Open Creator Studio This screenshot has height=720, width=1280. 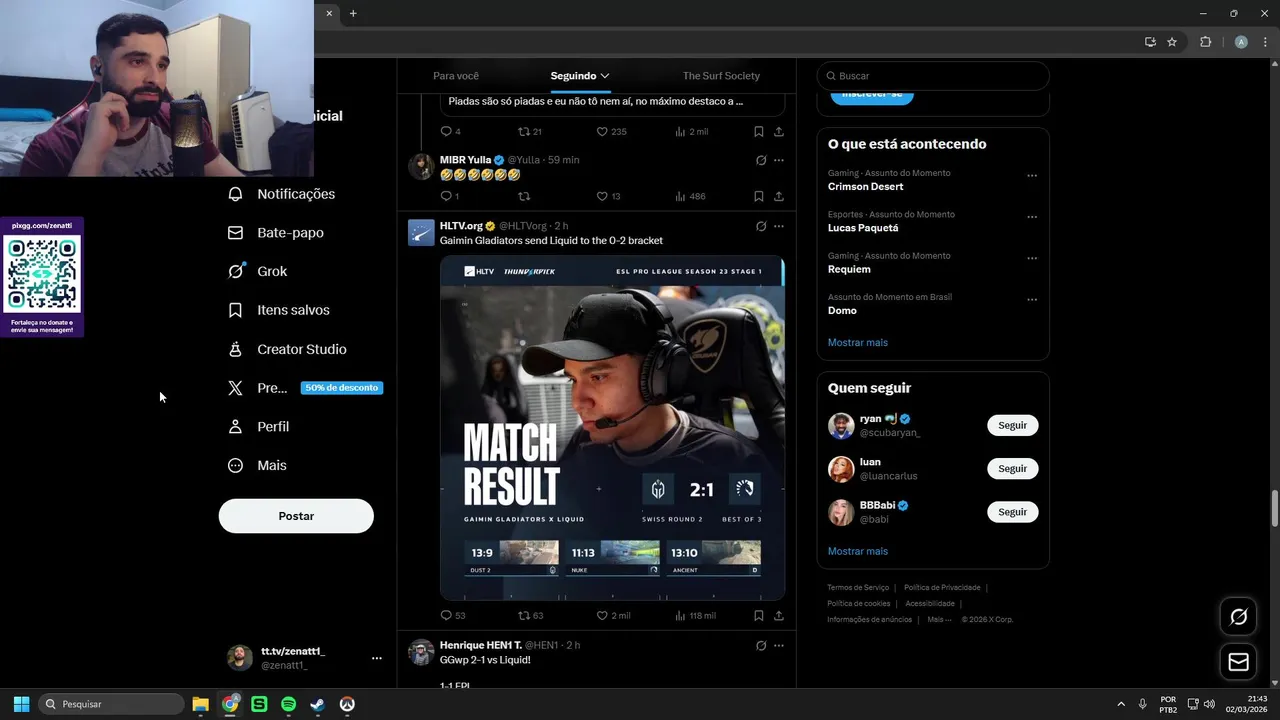pos(287,349)
